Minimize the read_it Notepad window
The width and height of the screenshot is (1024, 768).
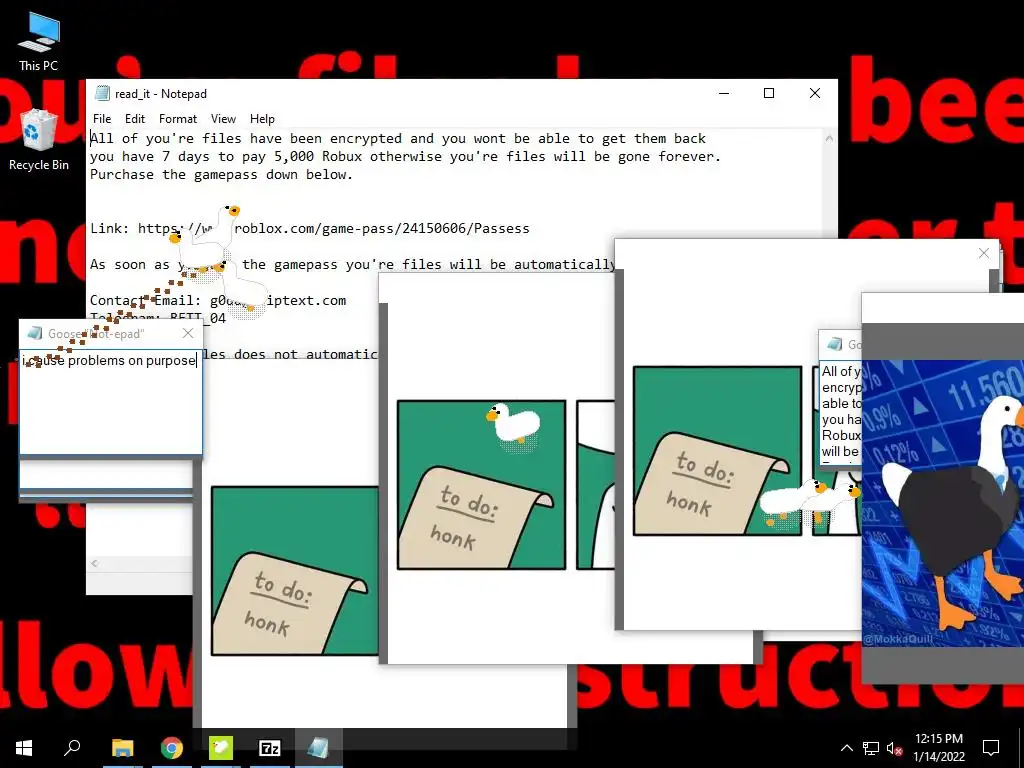tap(724, 93)
